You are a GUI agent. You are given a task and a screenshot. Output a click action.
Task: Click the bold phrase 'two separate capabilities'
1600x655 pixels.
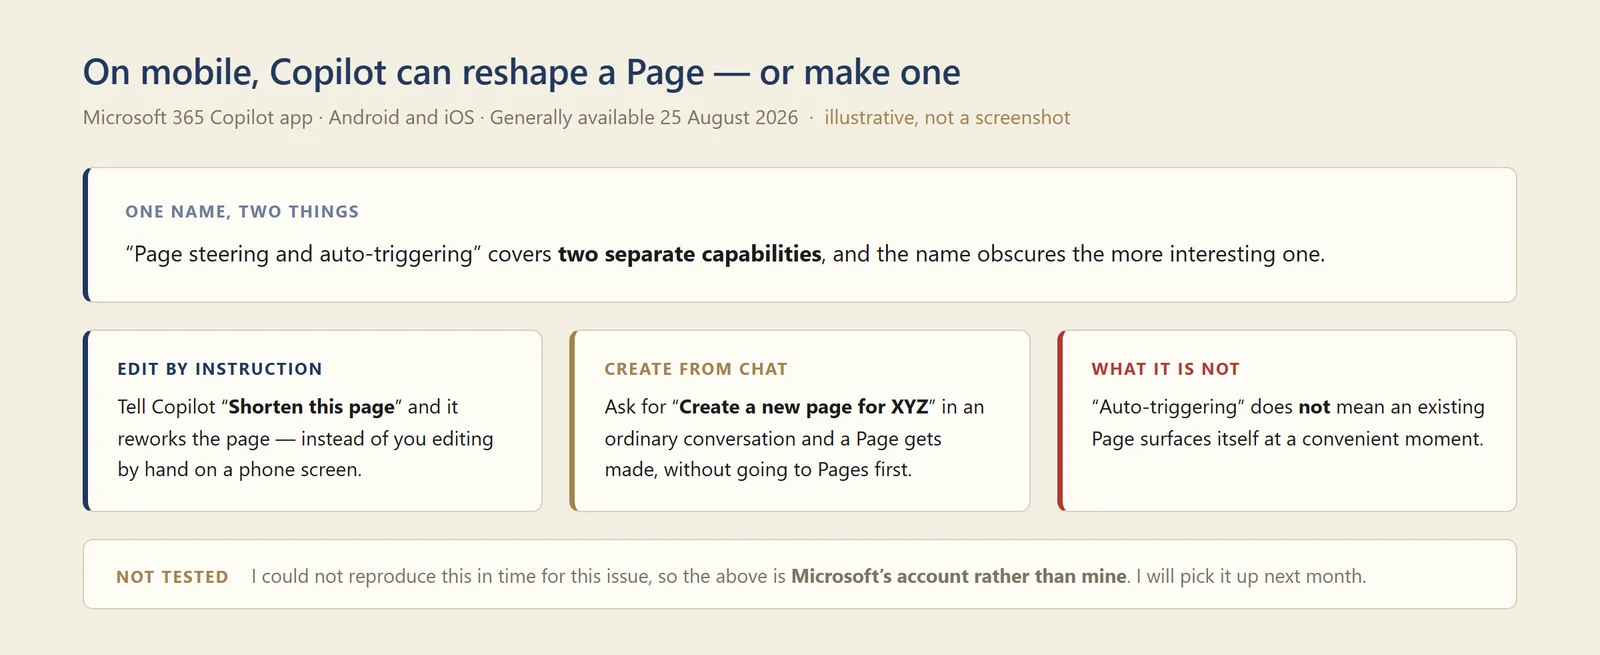[689, 254]
